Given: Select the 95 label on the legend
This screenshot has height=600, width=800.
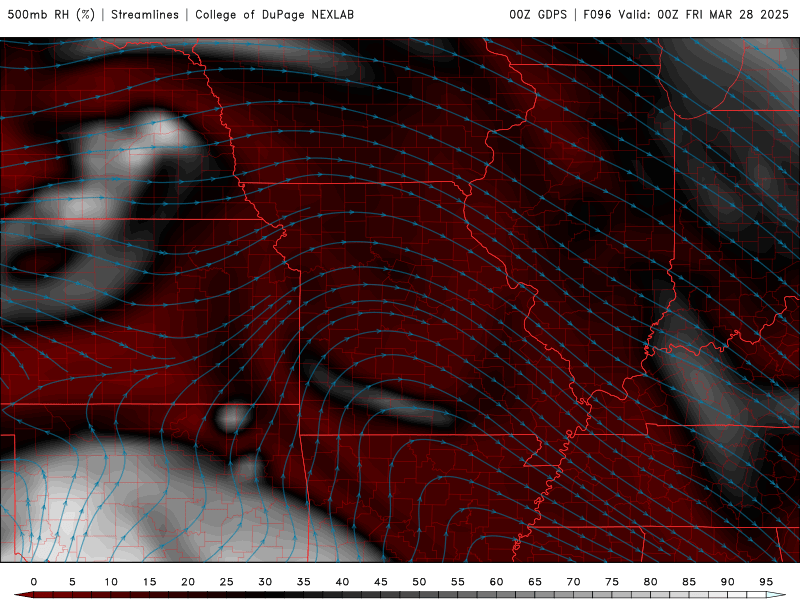Looking at the screenshot, I should coord(766,582).
